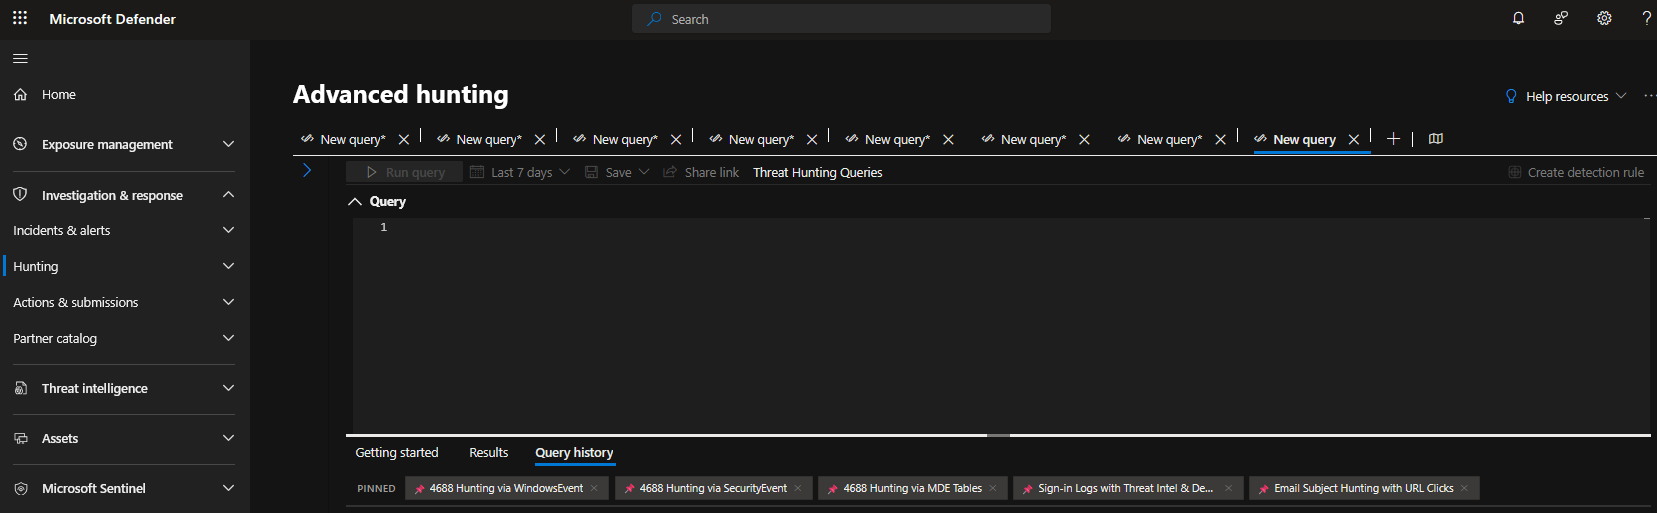Expand the Partner catalog chevron
1657x513 pixels.
(228, 338)
